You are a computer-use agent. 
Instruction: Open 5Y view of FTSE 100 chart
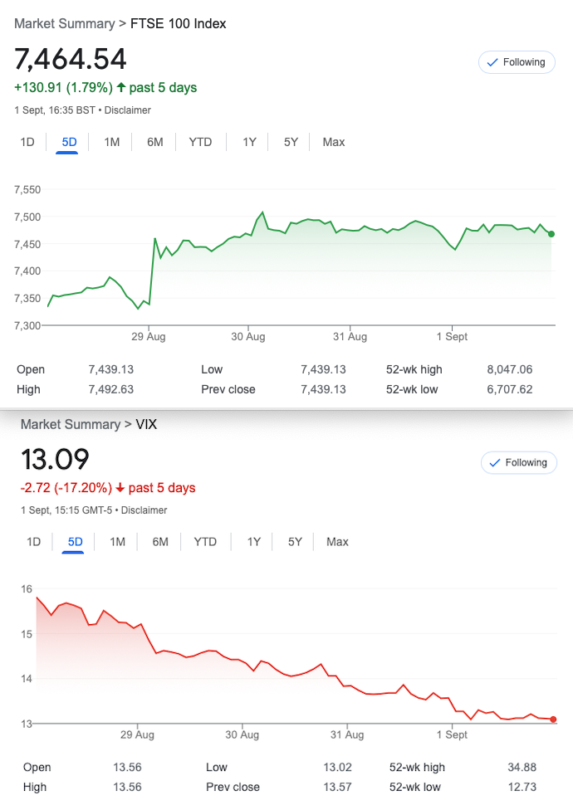(x=291, y=142)
